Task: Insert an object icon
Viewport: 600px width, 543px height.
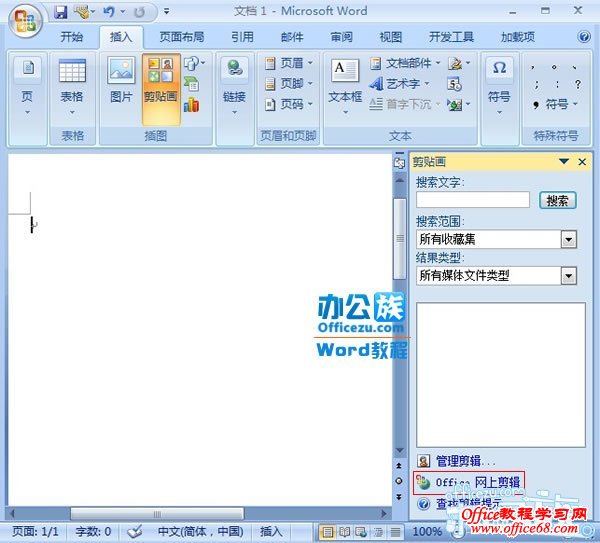Action: pyautogui.click(x=459, y=104)
